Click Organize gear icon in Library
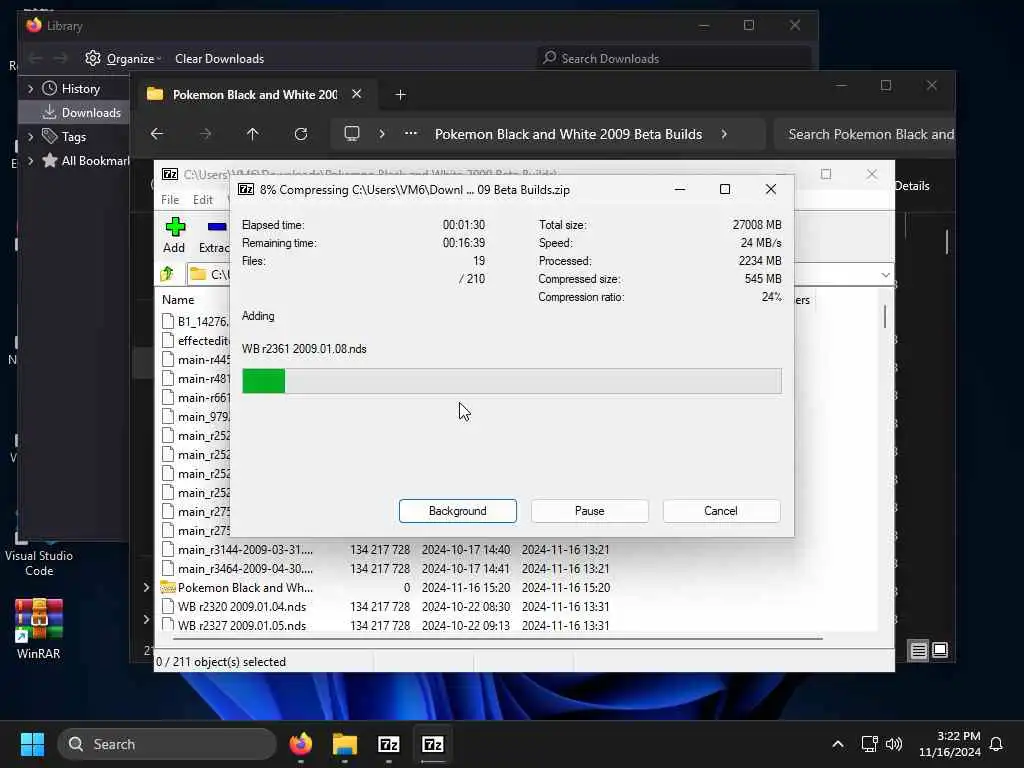This screenshot has height=768, width=1024. [x=93, y=58]
